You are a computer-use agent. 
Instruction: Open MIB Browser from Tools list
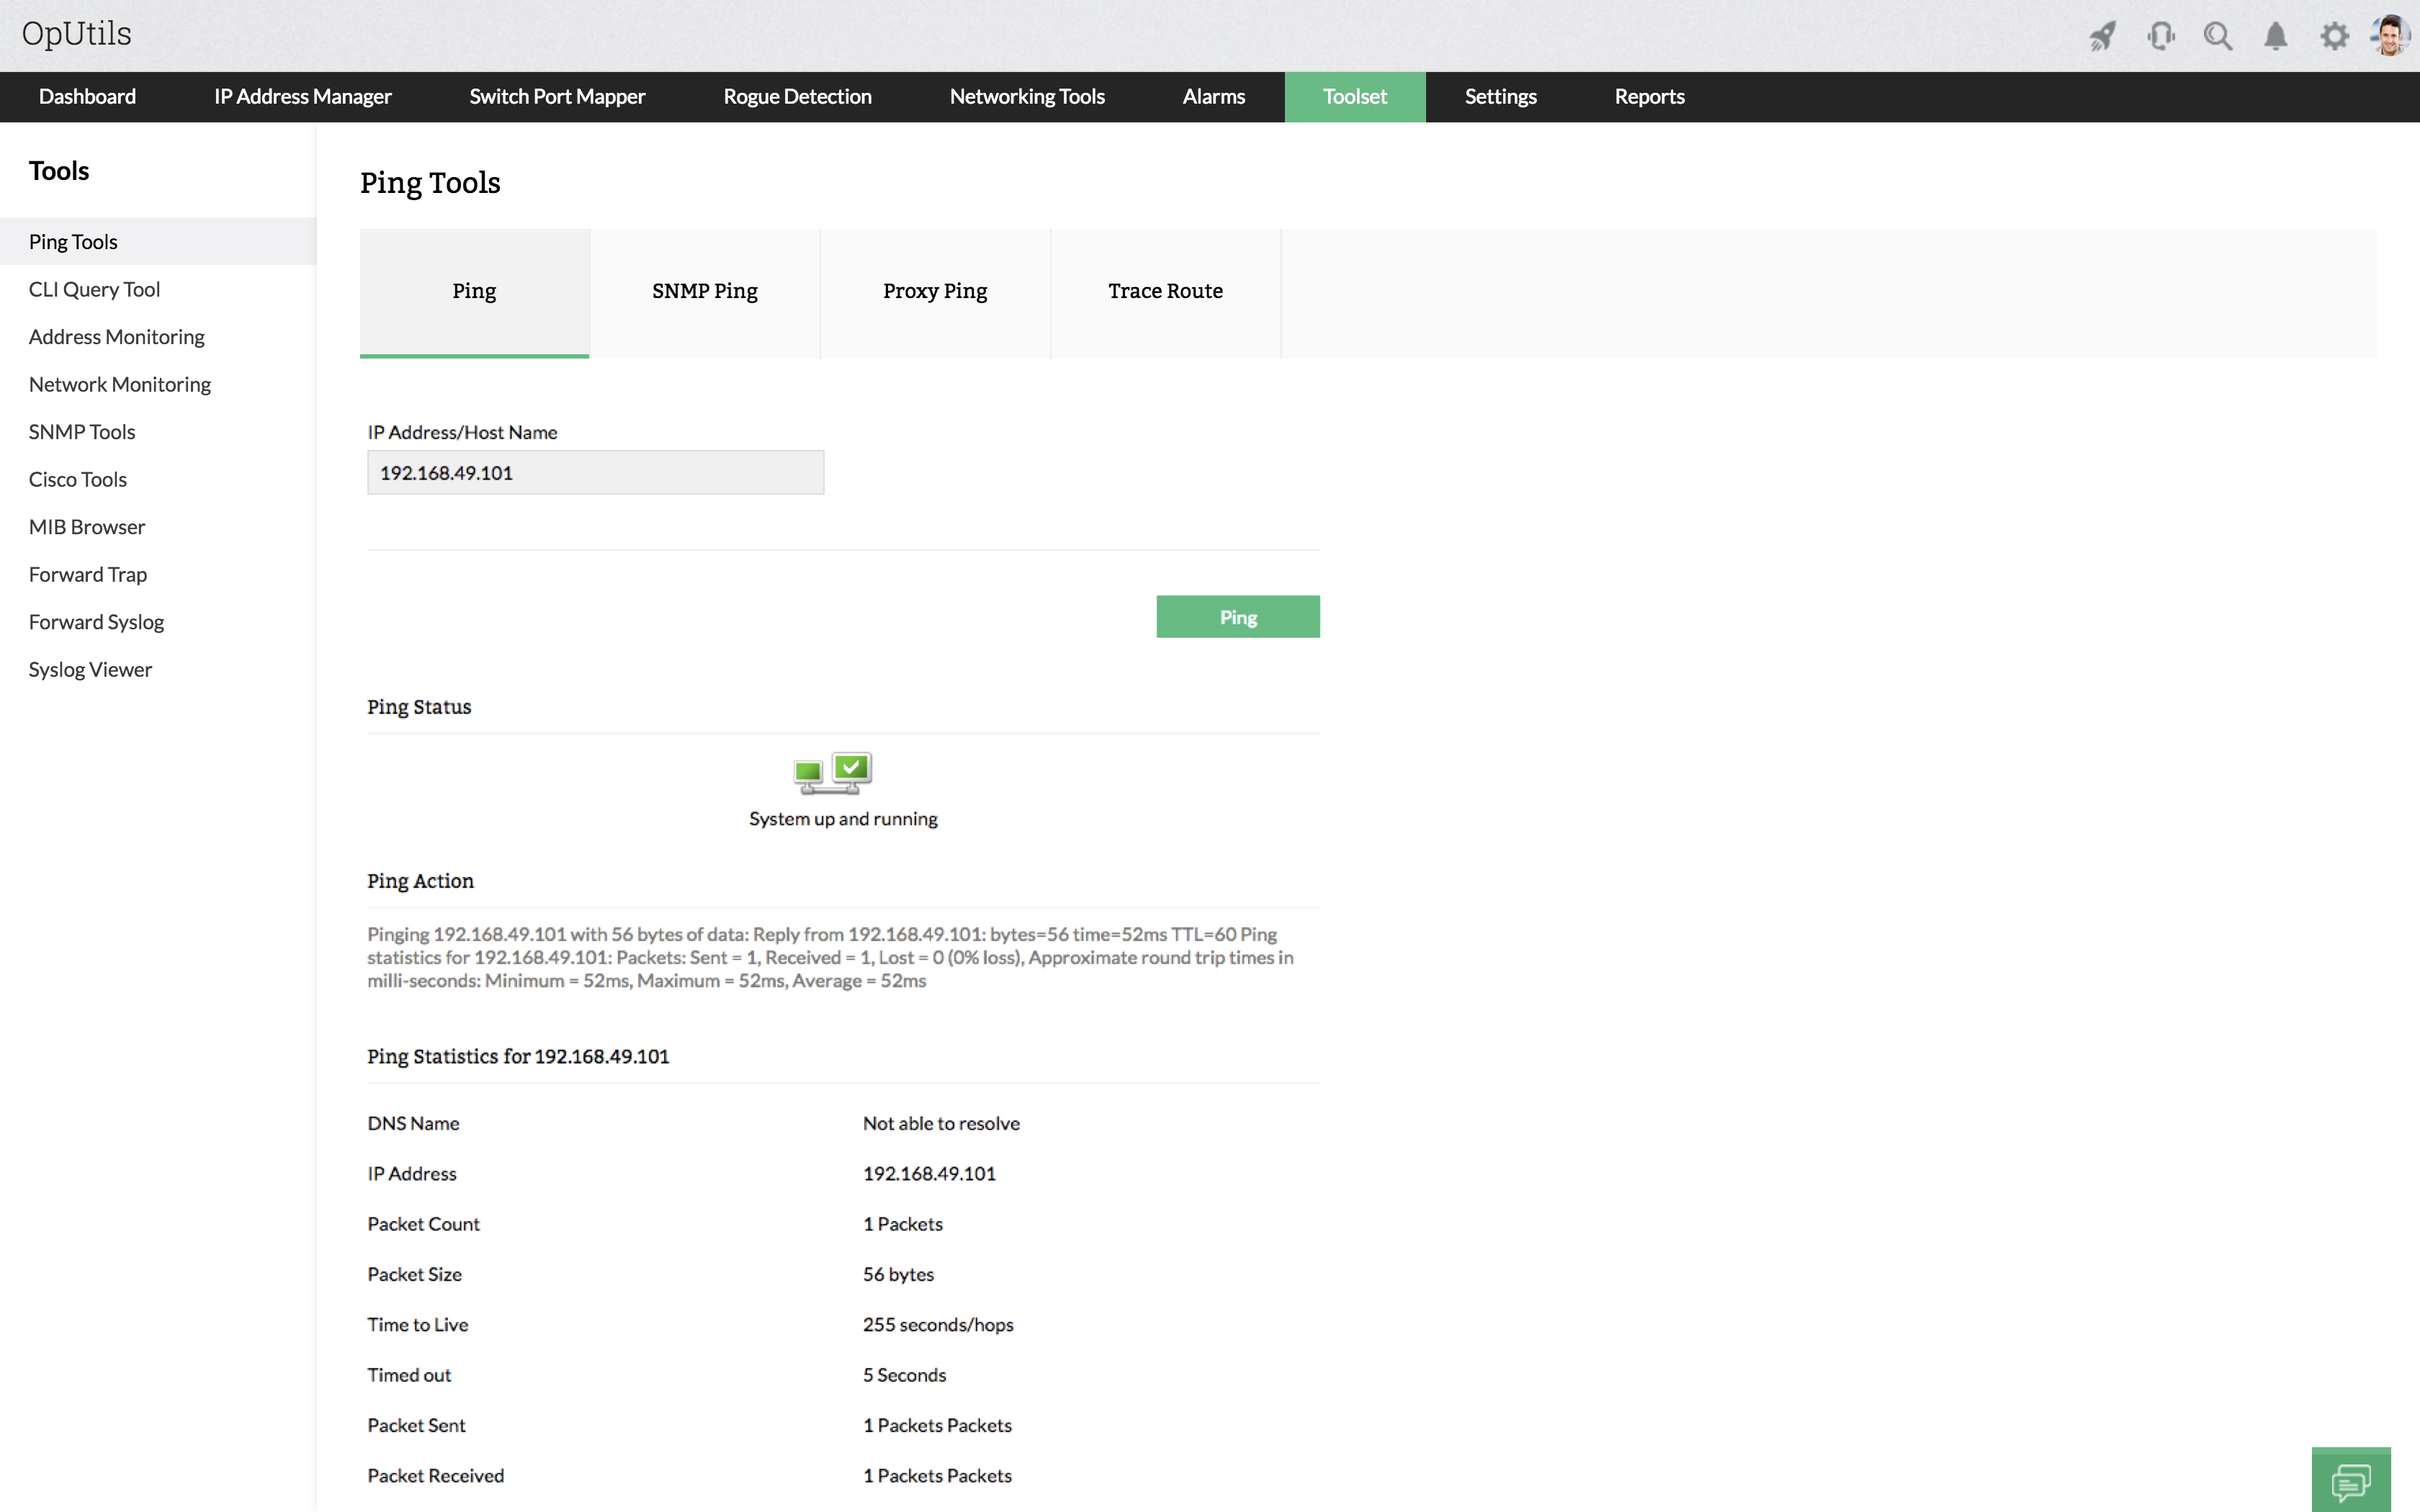(87, 527)
